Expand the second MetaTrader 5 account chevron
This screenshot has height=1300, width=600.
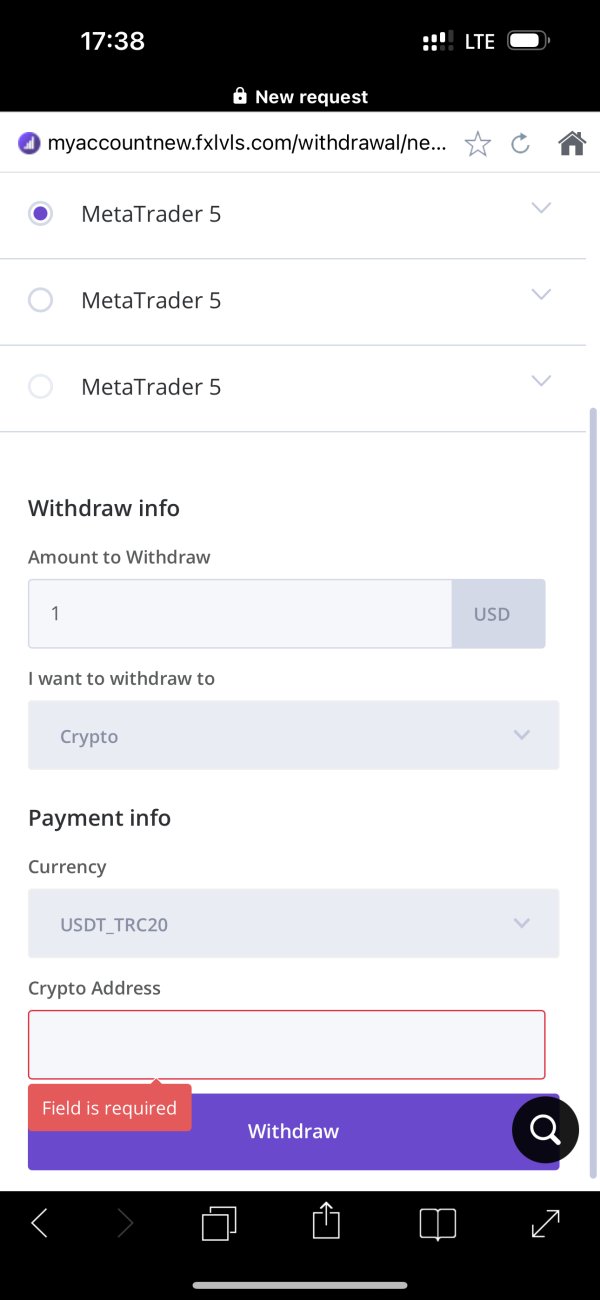(x=541, y=294)
